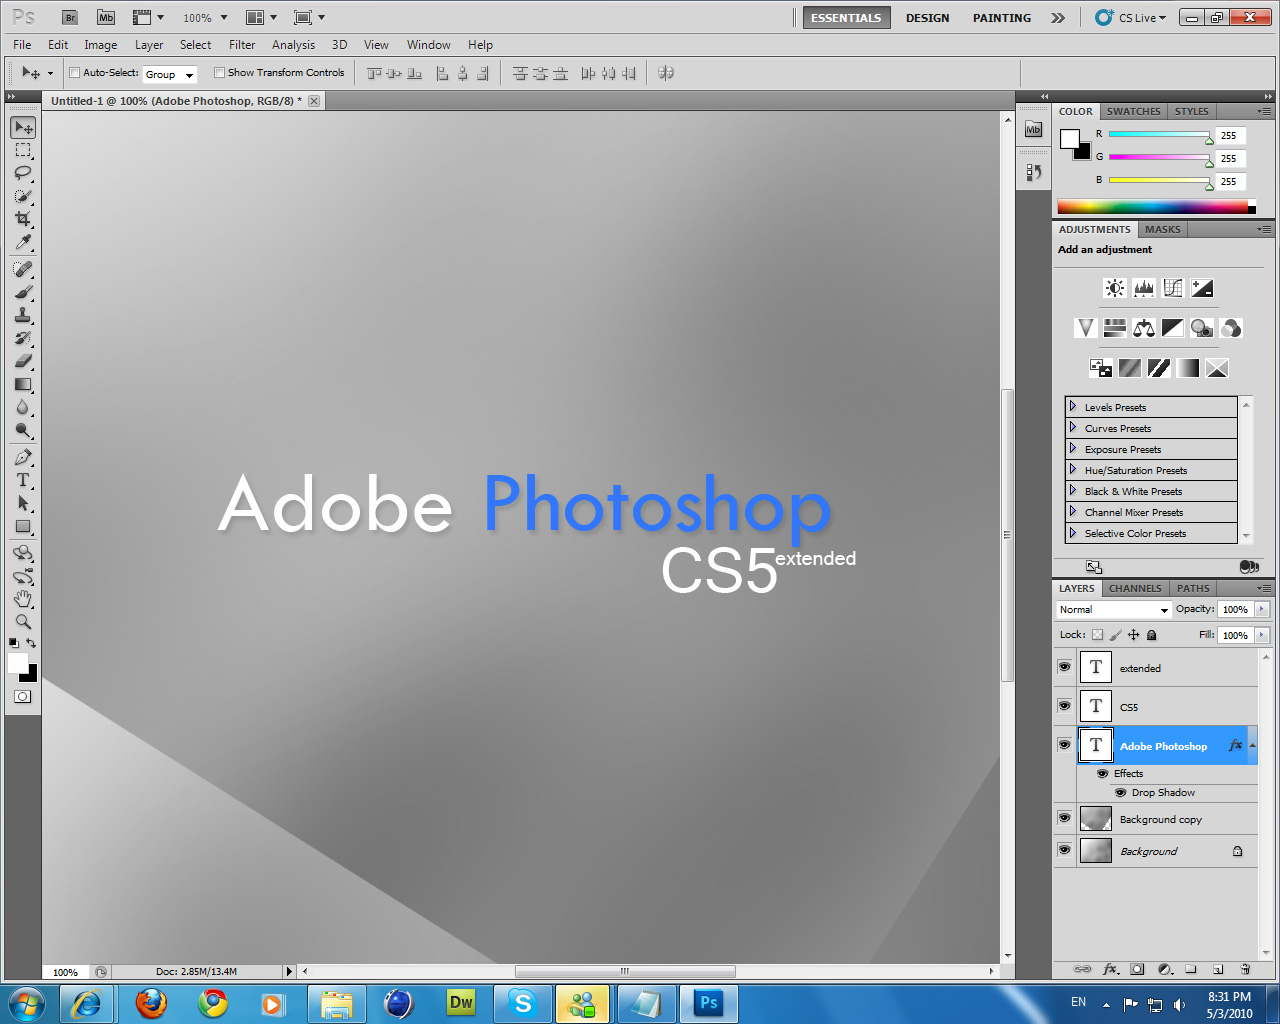Open layer style fx menu at panel bottom

point(1110,969)
